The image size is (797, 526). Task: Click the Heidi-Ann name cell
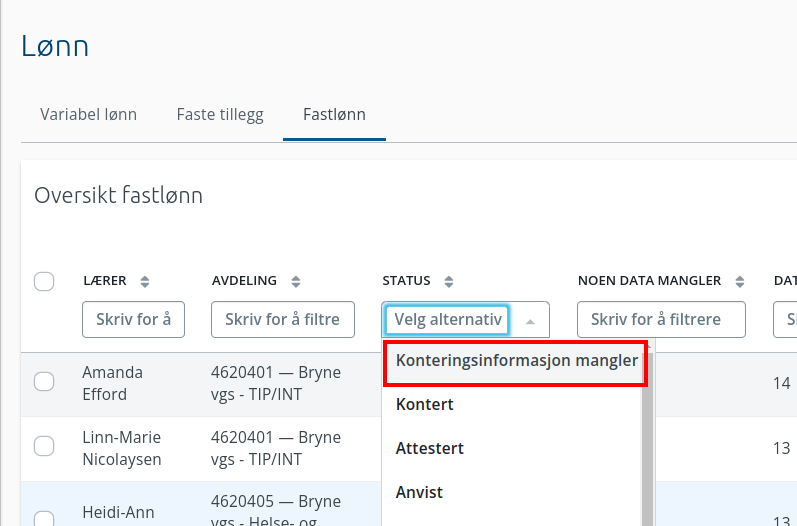point(118,512)
